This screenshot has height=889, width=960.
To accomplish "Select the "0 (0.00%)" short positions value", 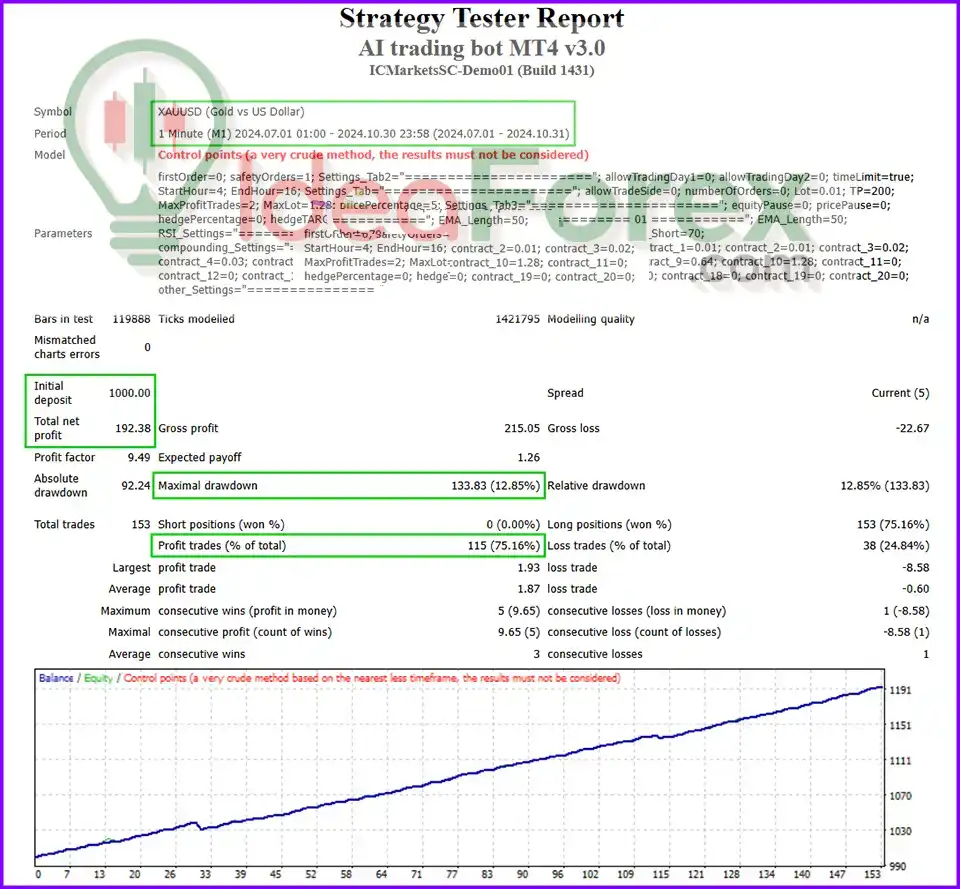I will pos(513,525).
